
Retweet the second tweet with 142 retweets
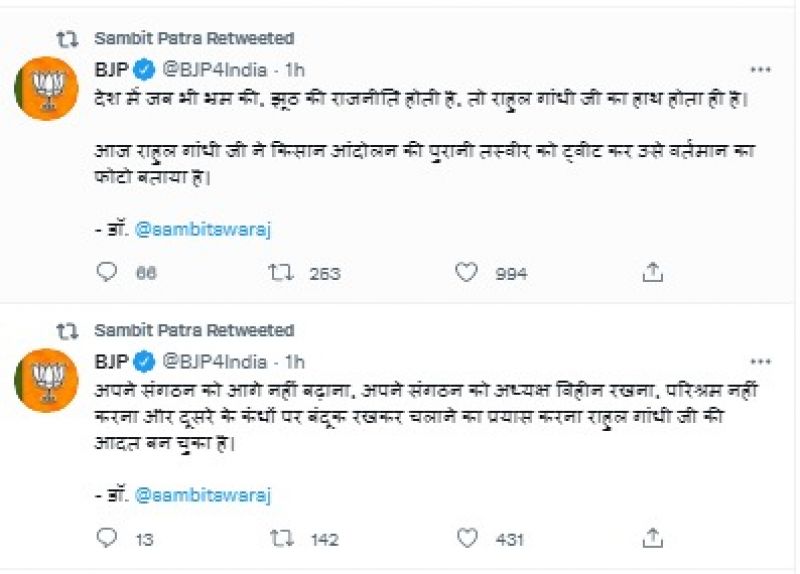(x=282, y=538)
